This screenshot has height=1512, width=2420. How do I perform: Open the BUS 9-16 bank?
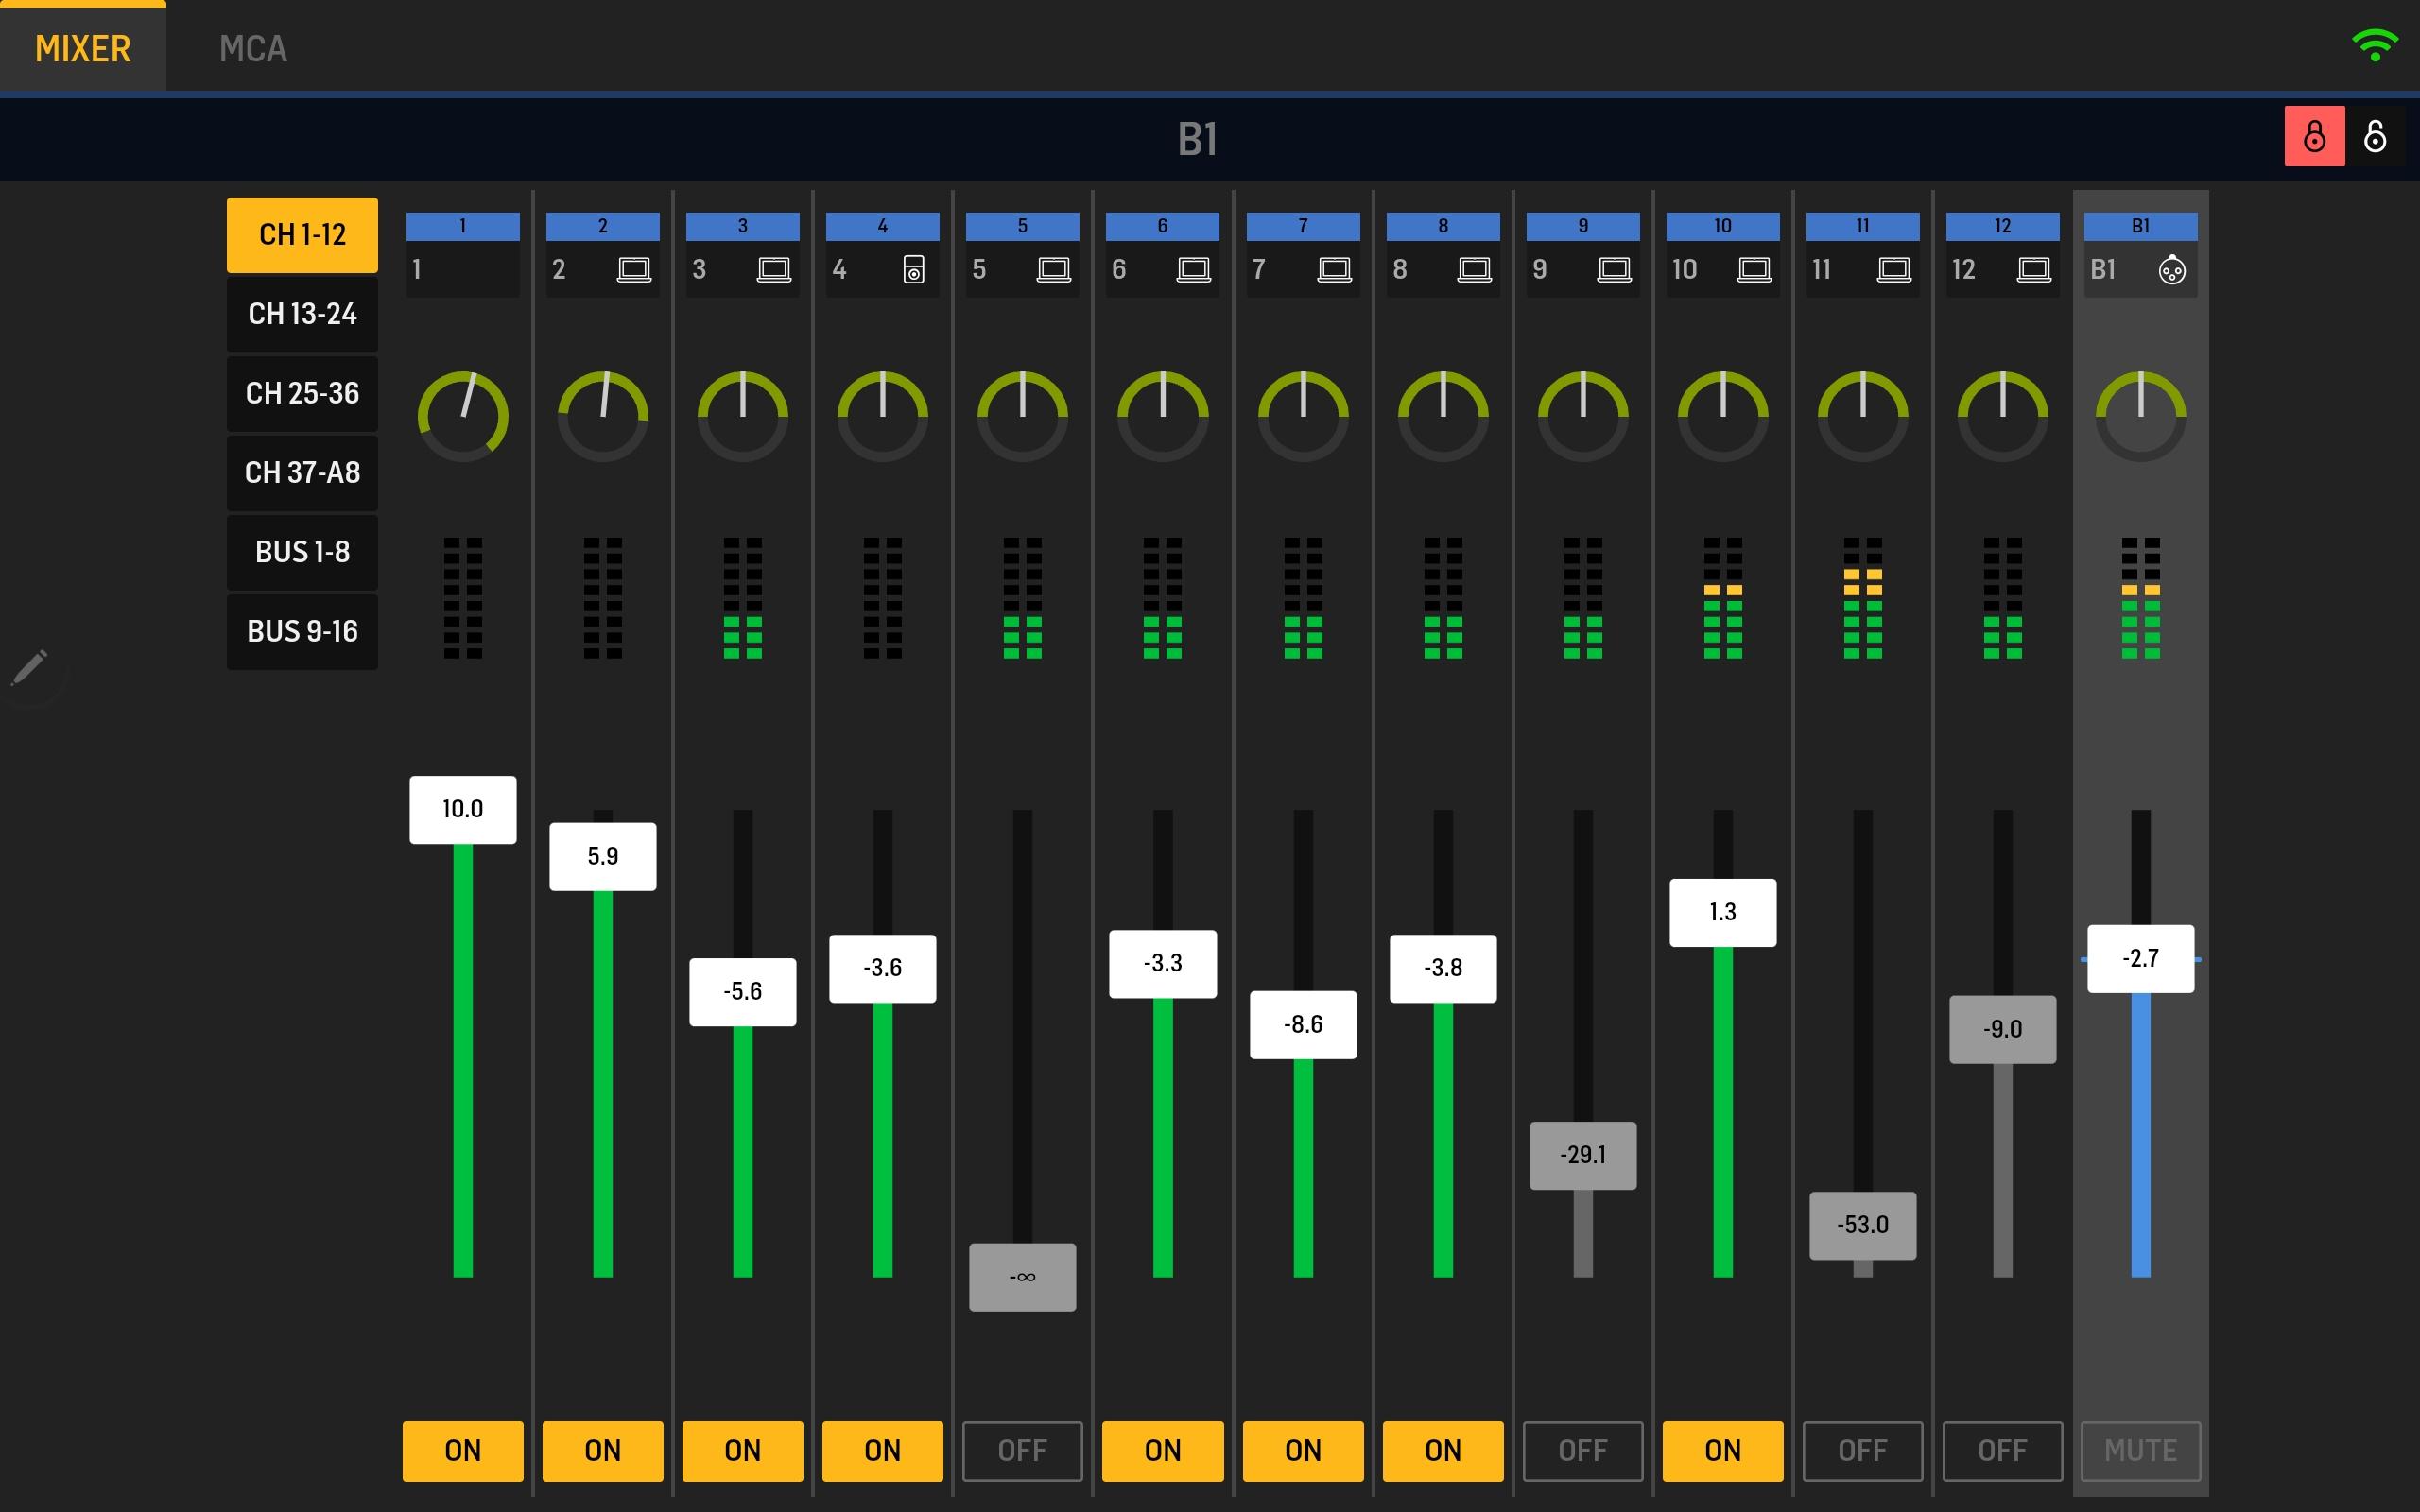[x=302, y=631]
